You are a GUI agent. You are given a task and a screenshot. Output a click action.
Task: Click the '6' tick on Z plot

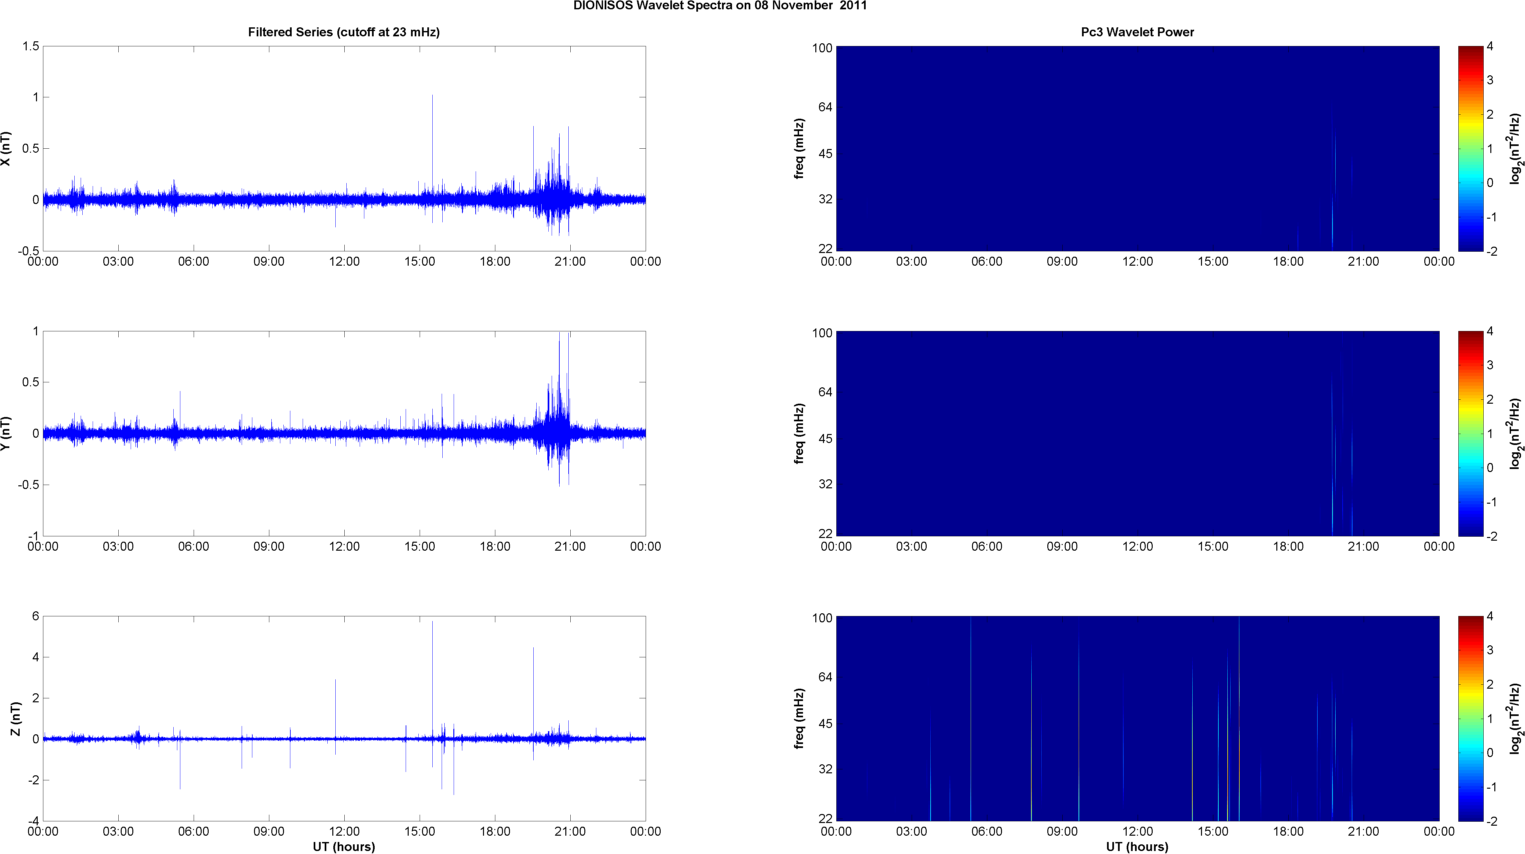35,616
